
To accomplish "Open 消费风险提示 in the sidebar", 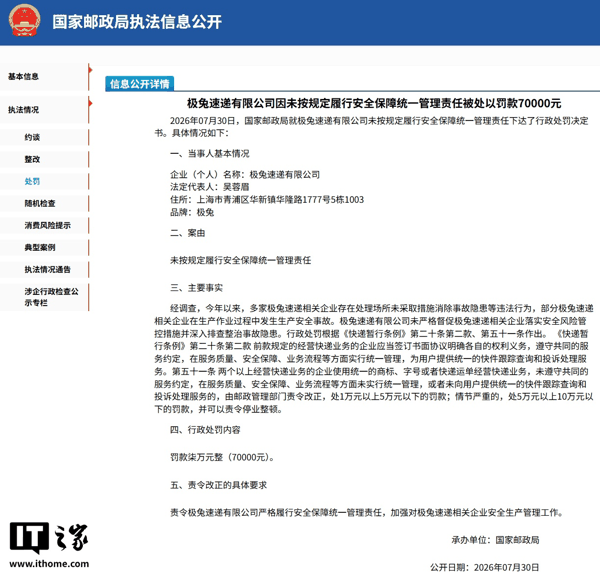I will click(47, 225).
